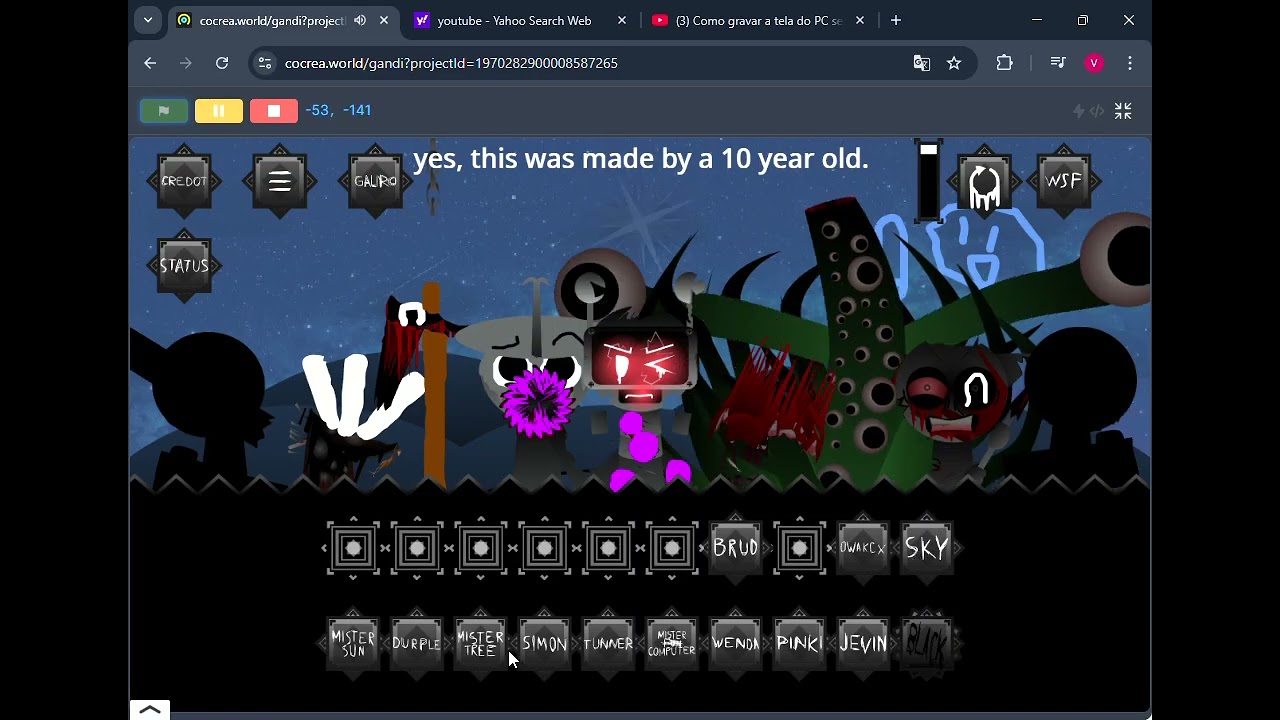1280x720 pixels.
Task: Pick the SIMON character icon
Action: tap(545, 643)
